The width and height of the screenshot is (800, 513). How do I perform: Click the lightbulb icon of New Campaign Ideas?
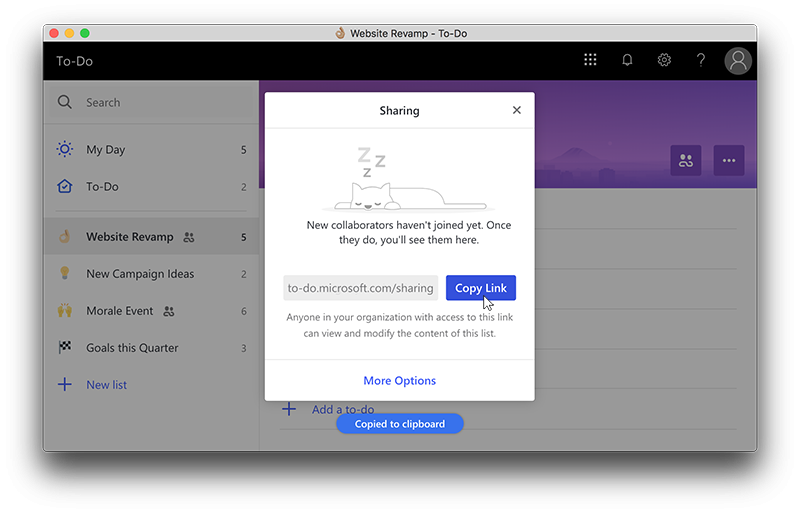(65, 273)
